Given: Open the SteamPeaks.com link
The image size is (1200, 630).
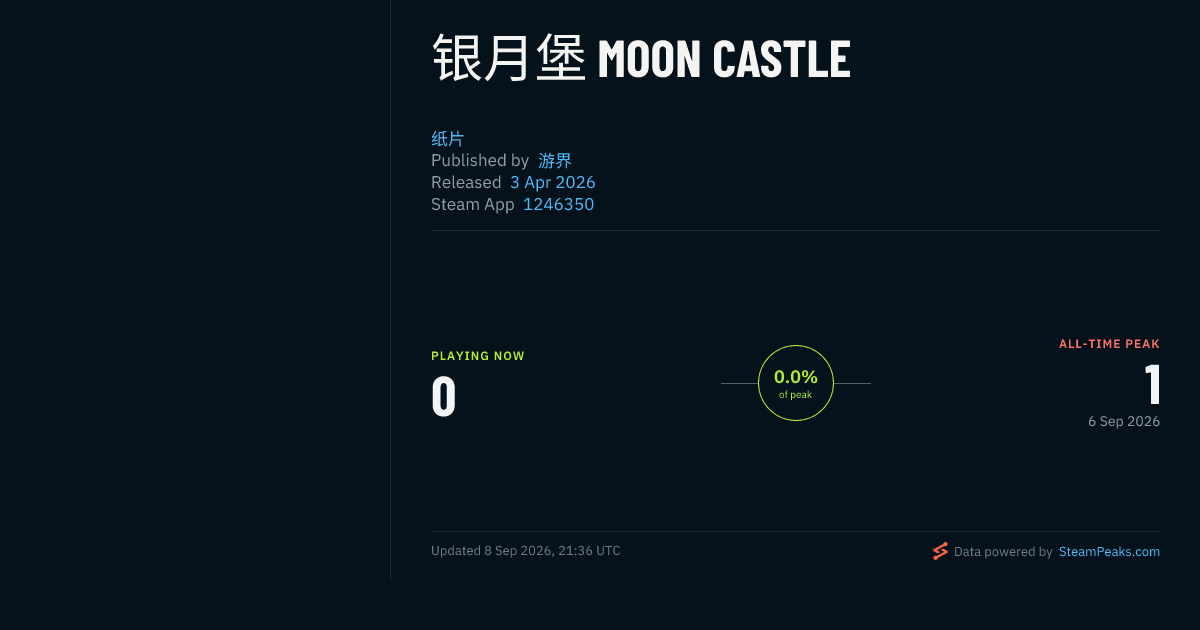Looking at the screenshot, I should pos(1109,551).
